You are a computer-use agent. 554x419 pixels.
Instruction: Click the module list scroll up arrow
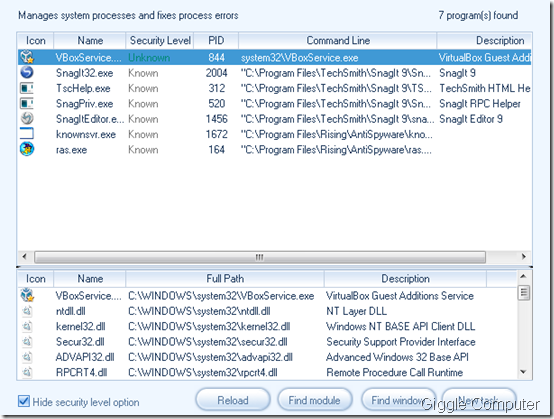pyautogui.click(x=524, y=276)
